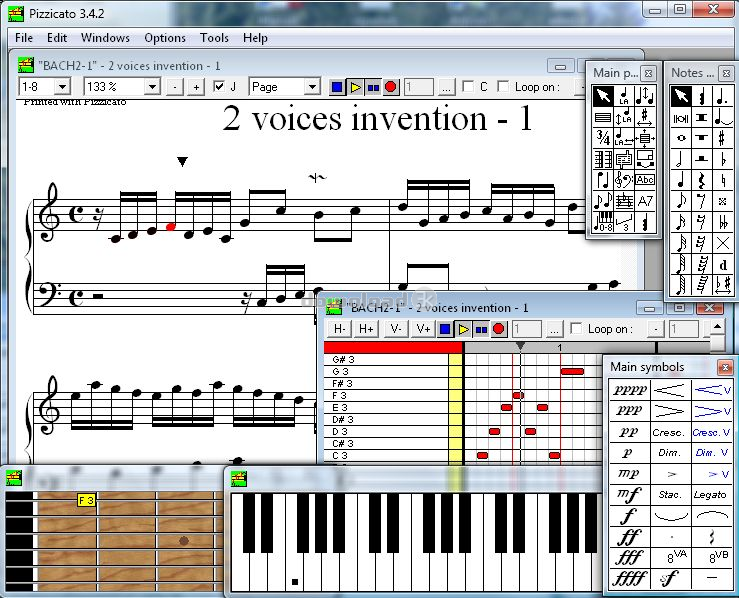Stop playback in the score window
Viewport: 739px width, 598px height.
[x=337, y=87]
